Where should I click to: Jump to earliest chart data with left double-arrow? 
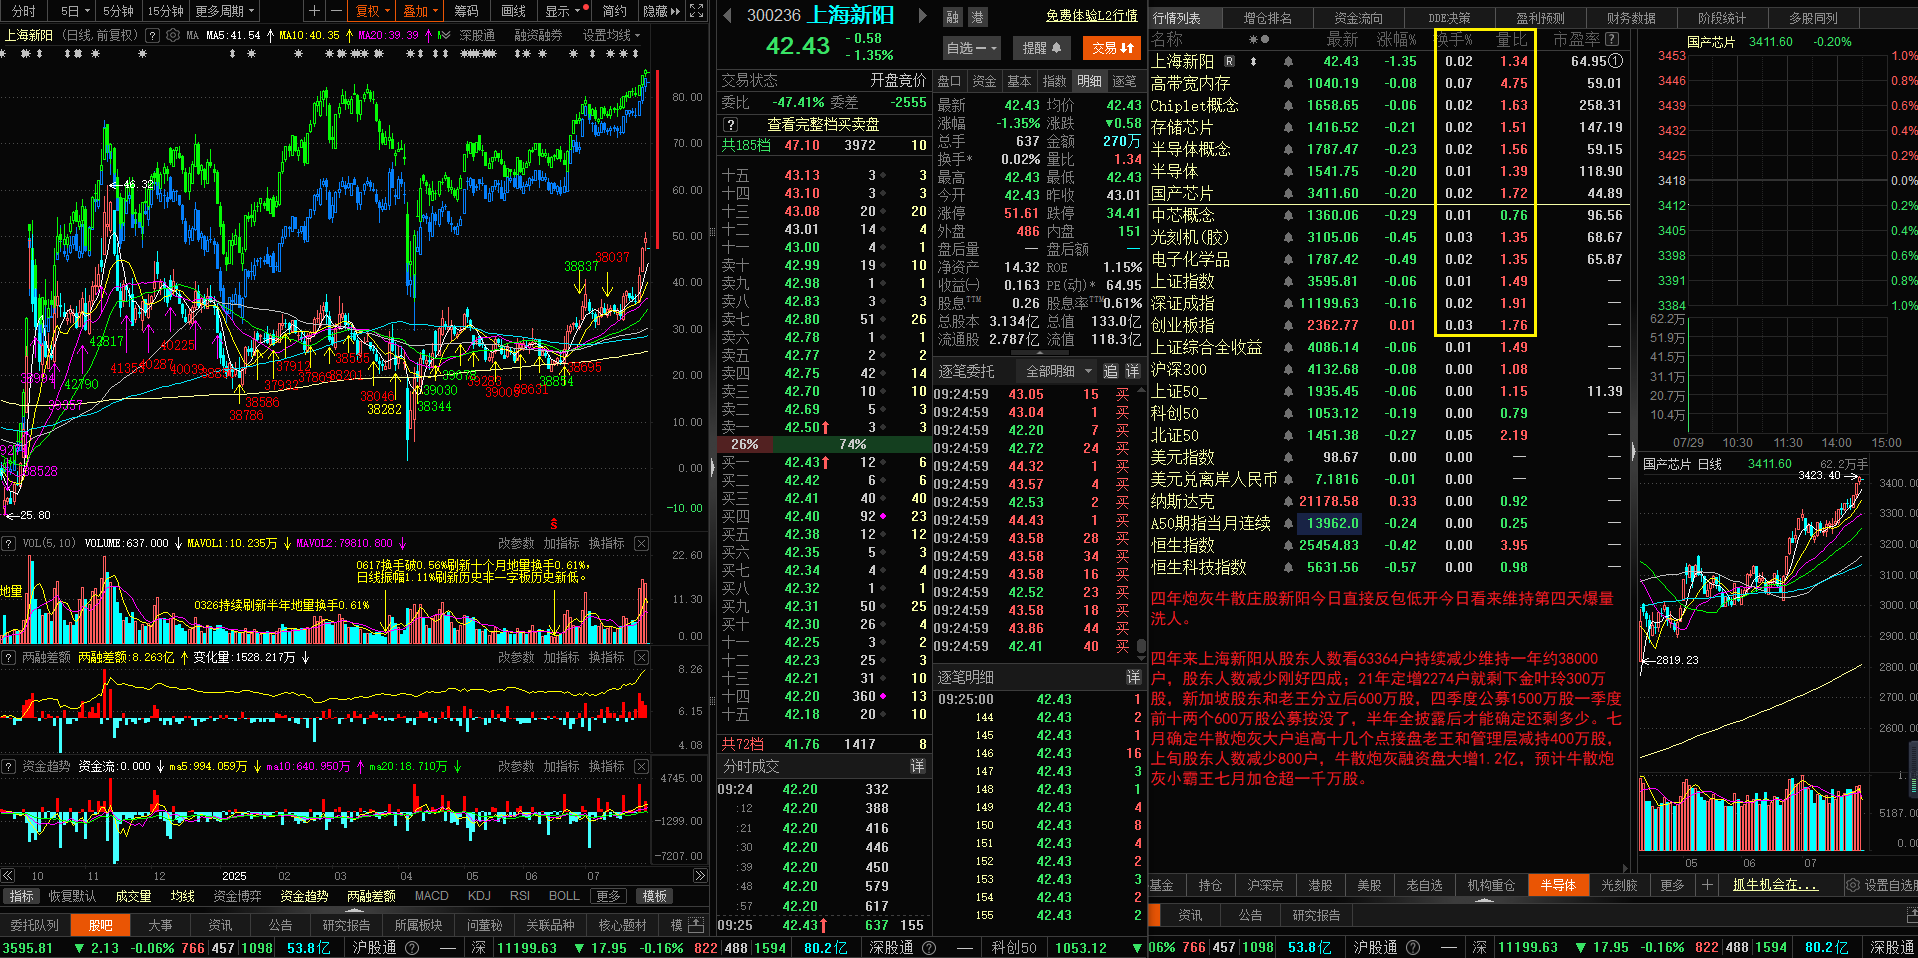click(8, 875)
